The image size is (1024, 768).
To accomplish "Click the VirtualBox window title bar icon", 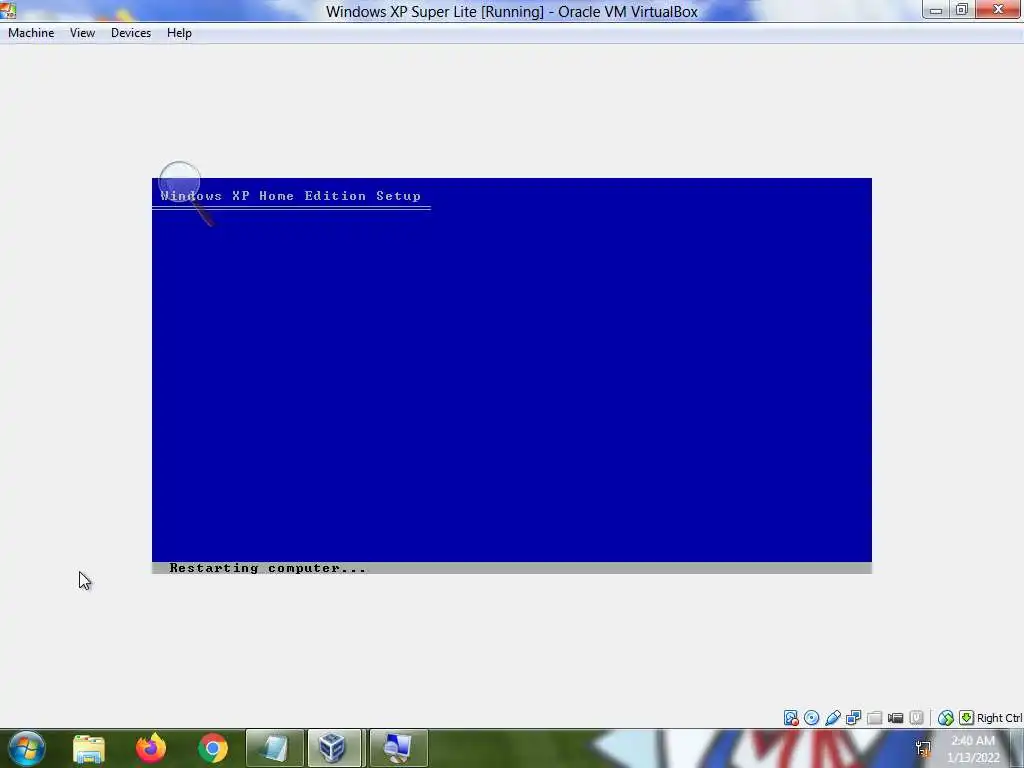I will (x=8, y=9).
